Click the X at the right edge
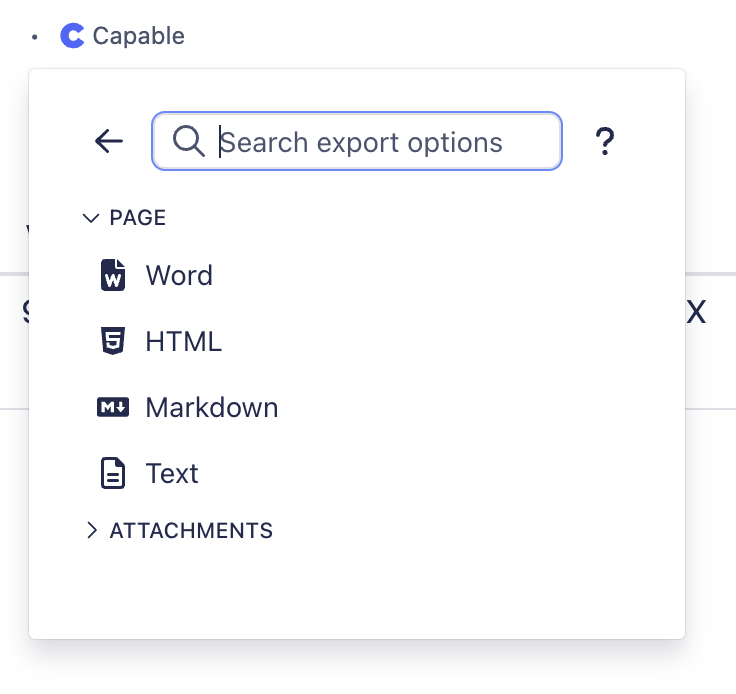 coord(696,313)
